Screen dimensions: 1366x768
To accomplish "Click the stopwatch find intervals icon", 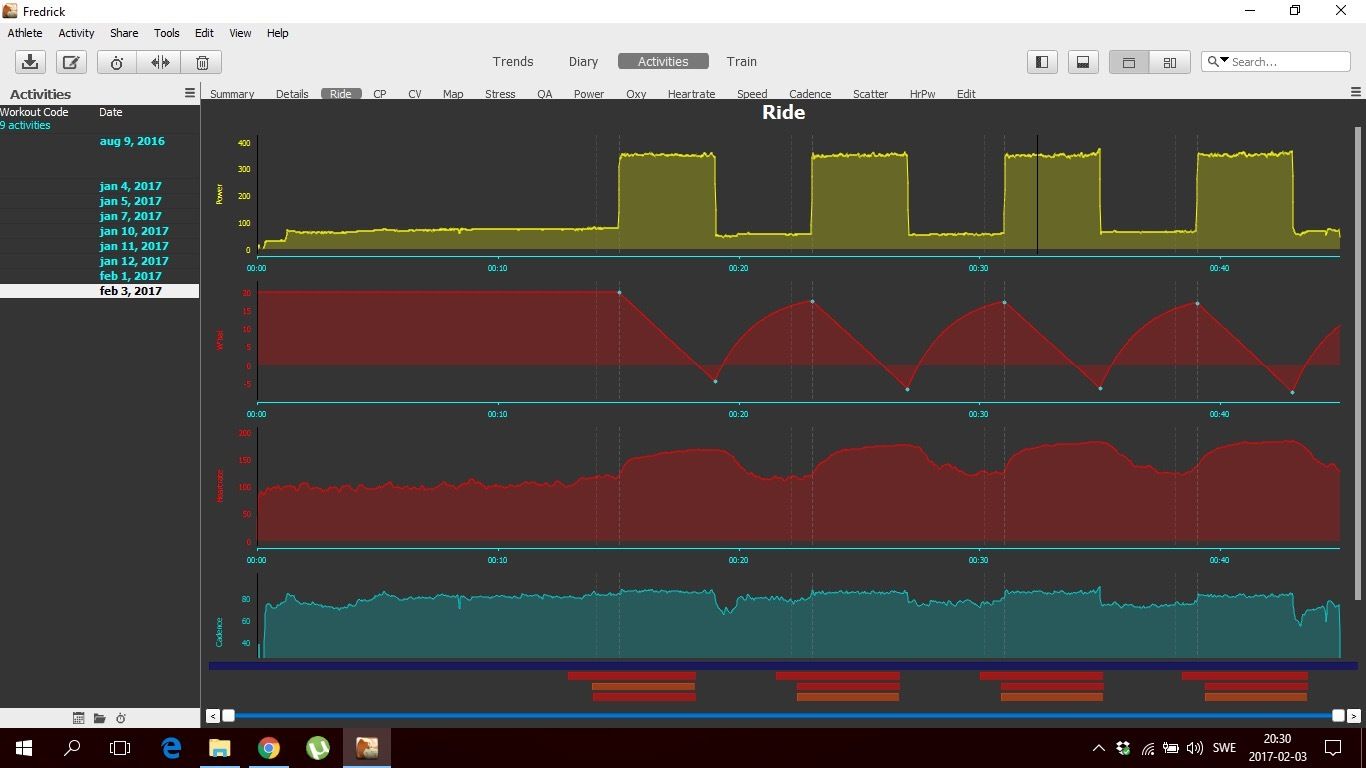I will pos(117,62).
